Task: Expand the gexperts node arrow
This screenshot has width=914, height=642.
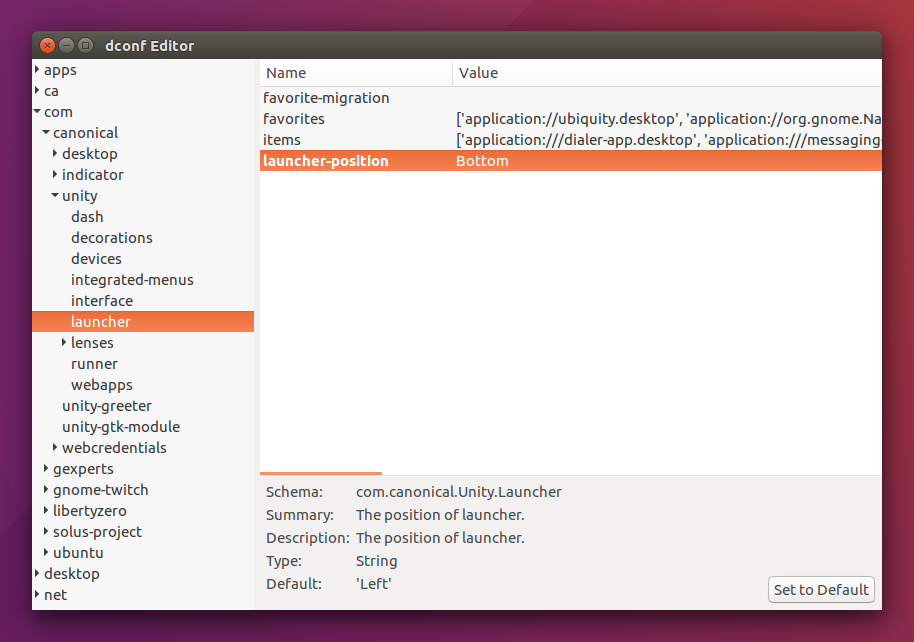Action: pos(46,468)
